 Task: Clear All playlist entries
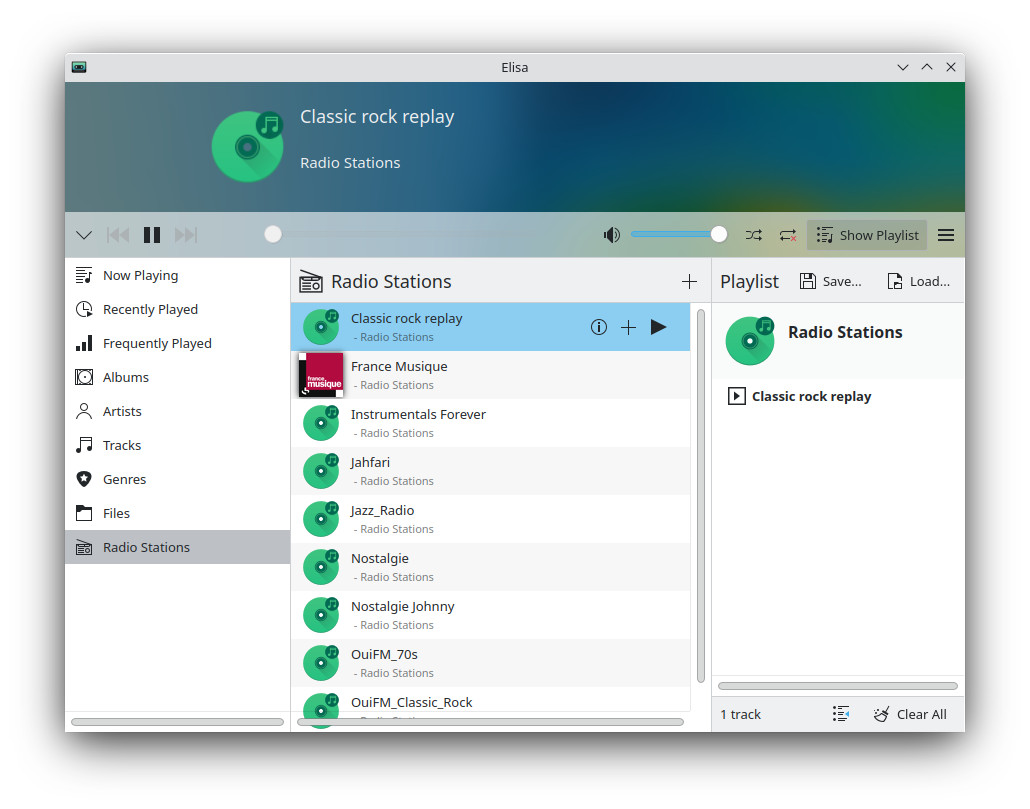(x=910, y=714)
